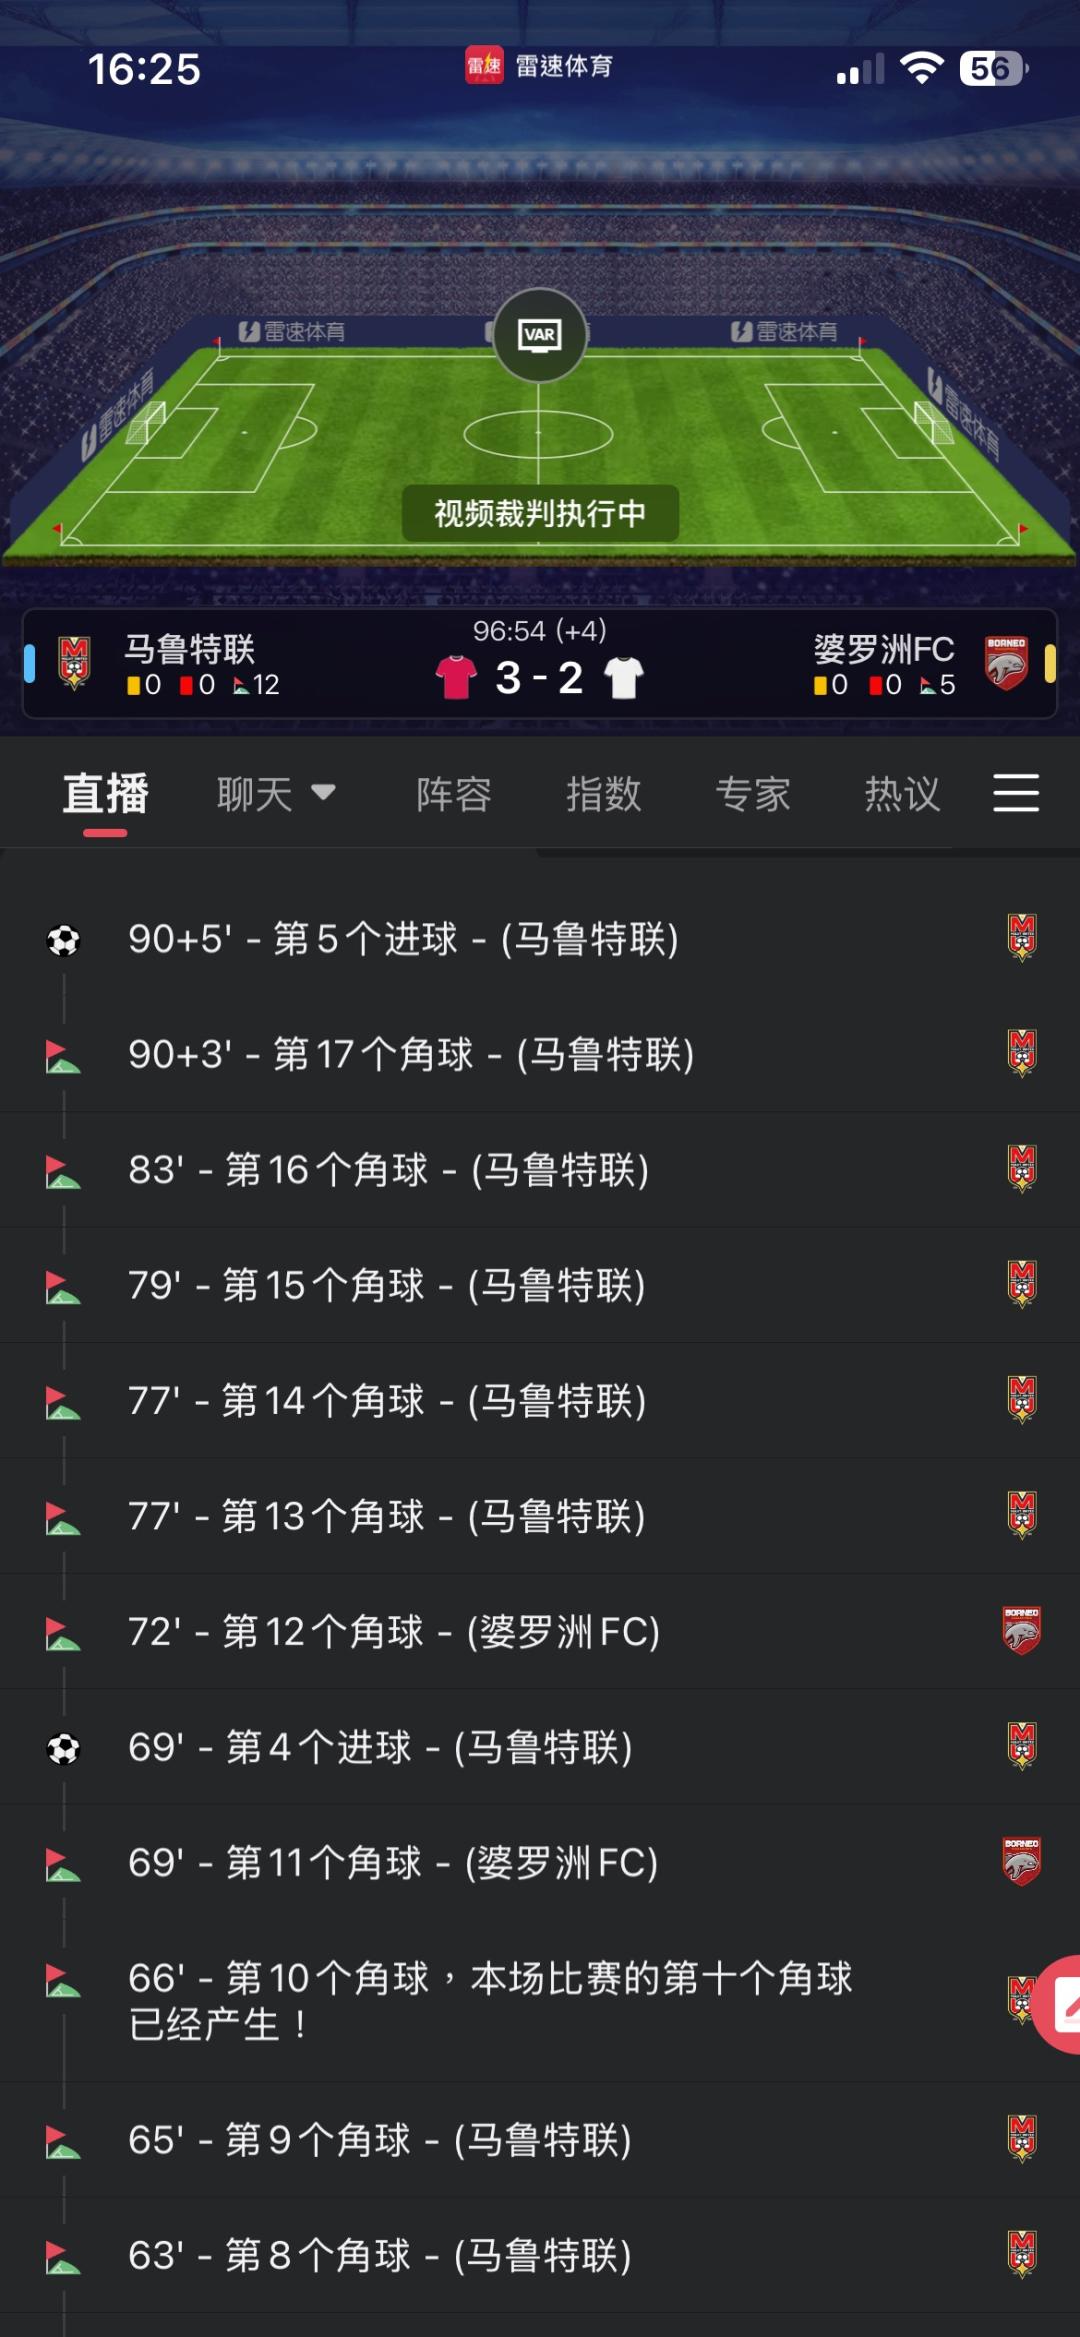Open the 专家 tab
The width and height of the screenshot is (1080, 2337).
[753, 794]
